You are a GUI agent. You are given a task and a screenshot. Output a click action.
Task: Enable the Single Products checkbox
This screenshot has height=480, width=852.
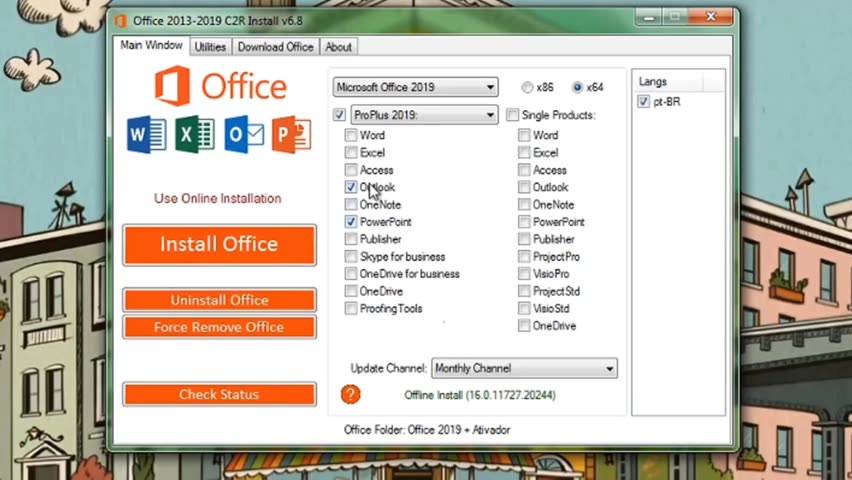coord(512,115)
